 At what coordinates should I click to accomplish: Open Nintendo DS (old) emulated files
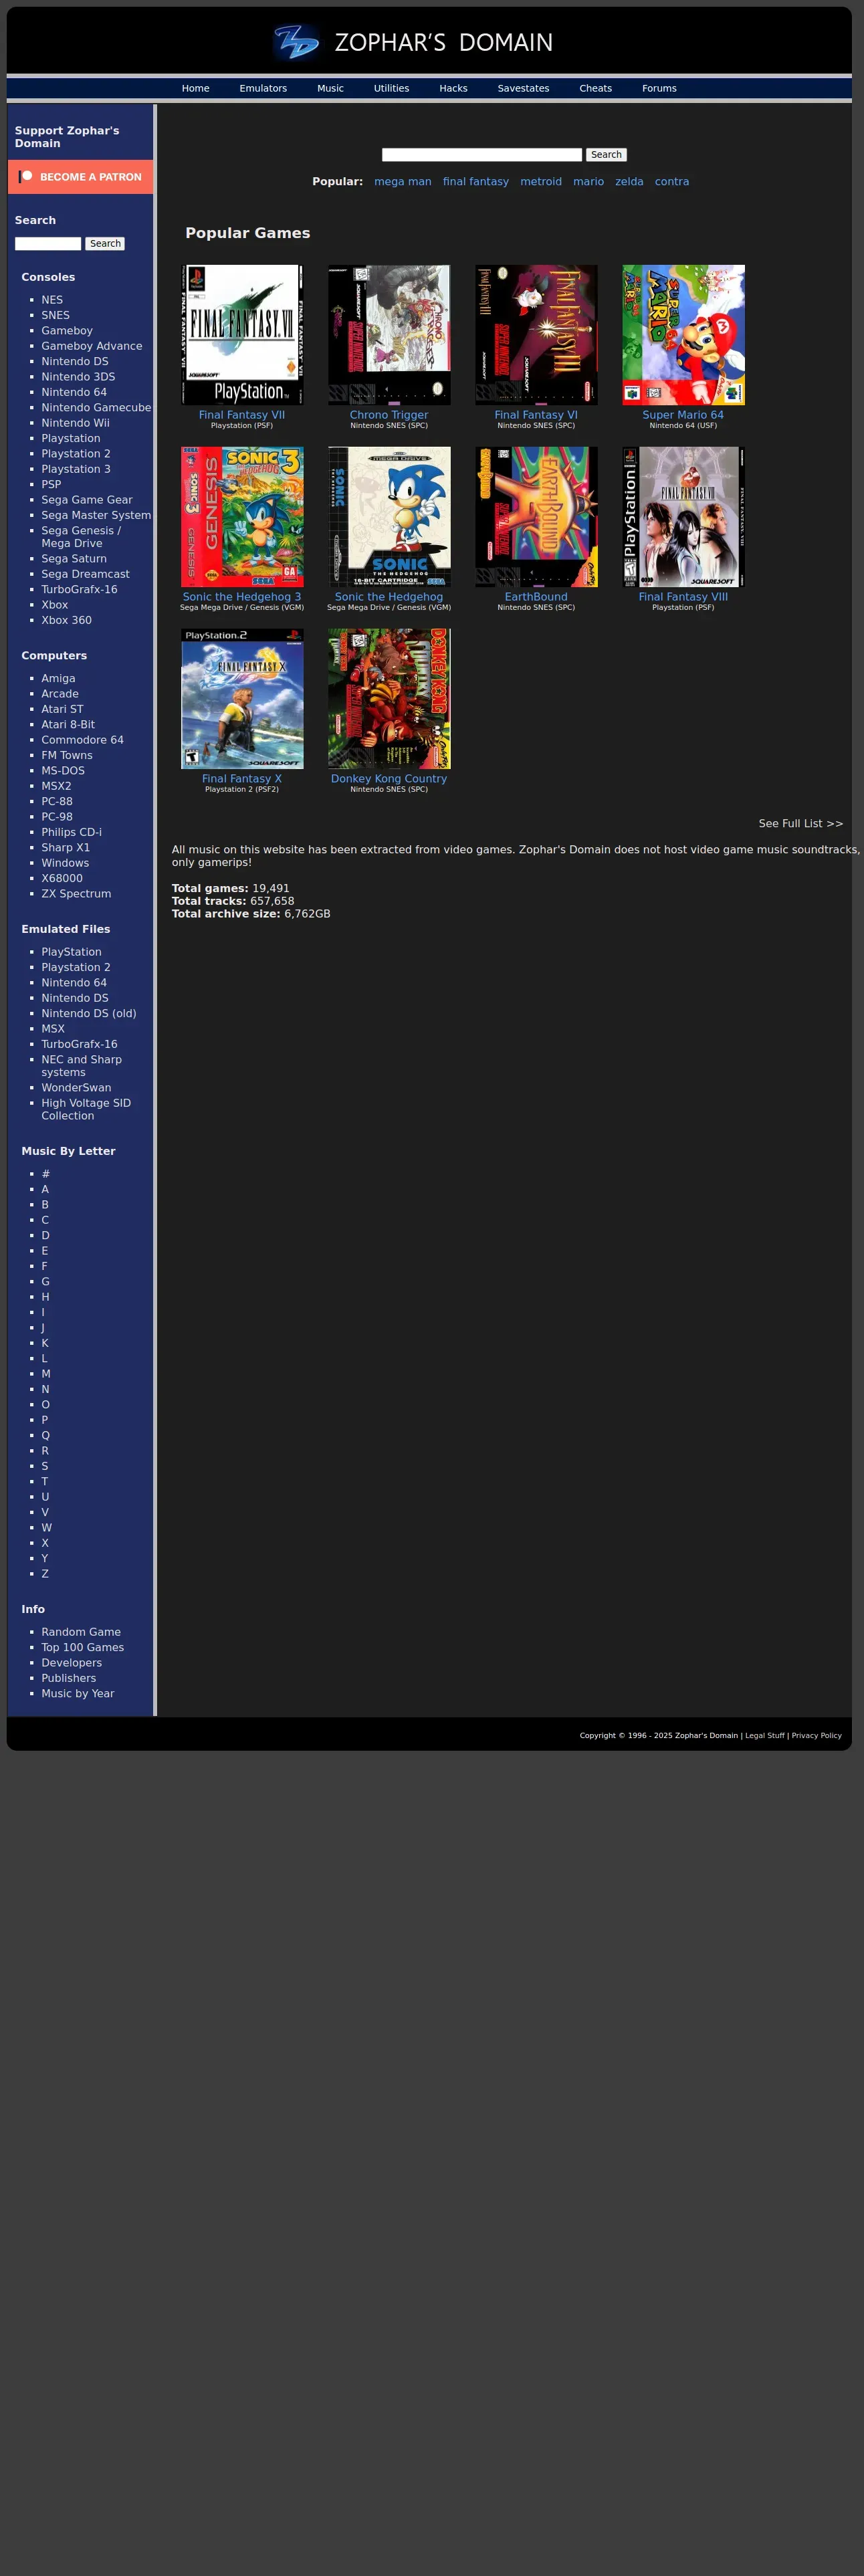[x=89, y=1013]
